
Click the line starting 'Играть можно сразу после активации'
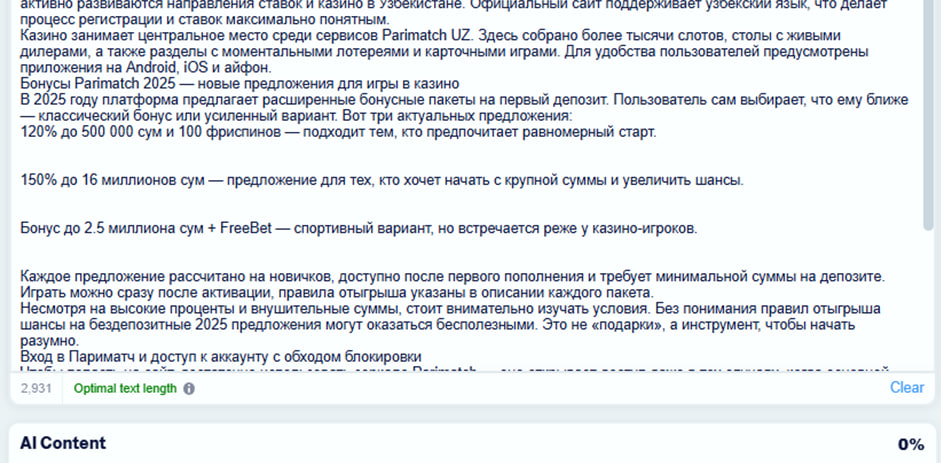point(337,293)
